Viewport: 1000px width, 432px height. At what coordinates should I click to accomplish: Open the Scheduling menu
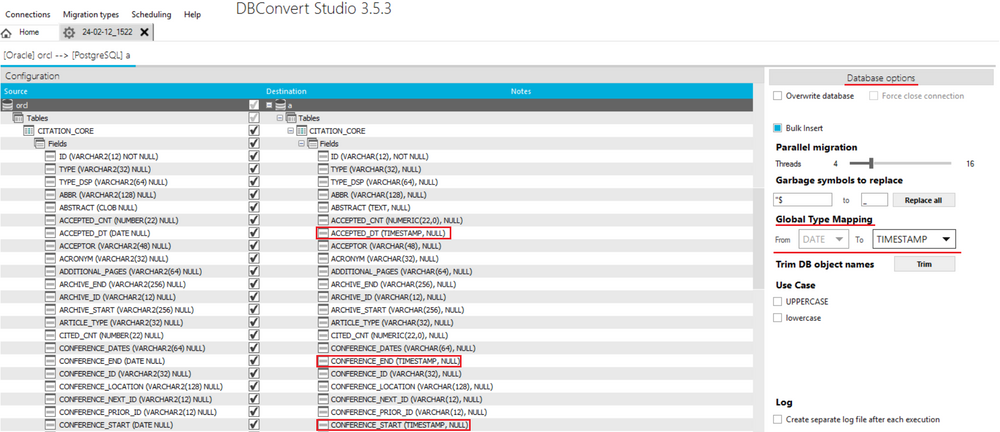click(x=151, y=15)
